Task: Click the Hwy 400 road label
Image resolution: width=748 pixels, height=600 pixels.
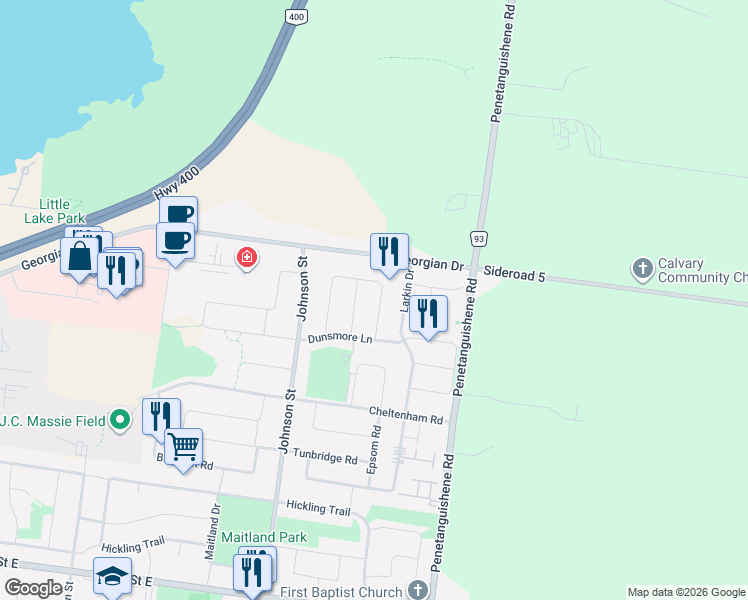Action: pos(177,183)
